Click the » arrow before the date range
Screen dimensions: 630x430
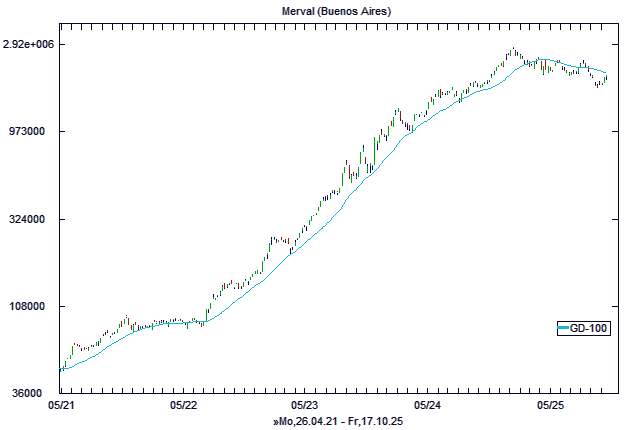click(276, 422)
